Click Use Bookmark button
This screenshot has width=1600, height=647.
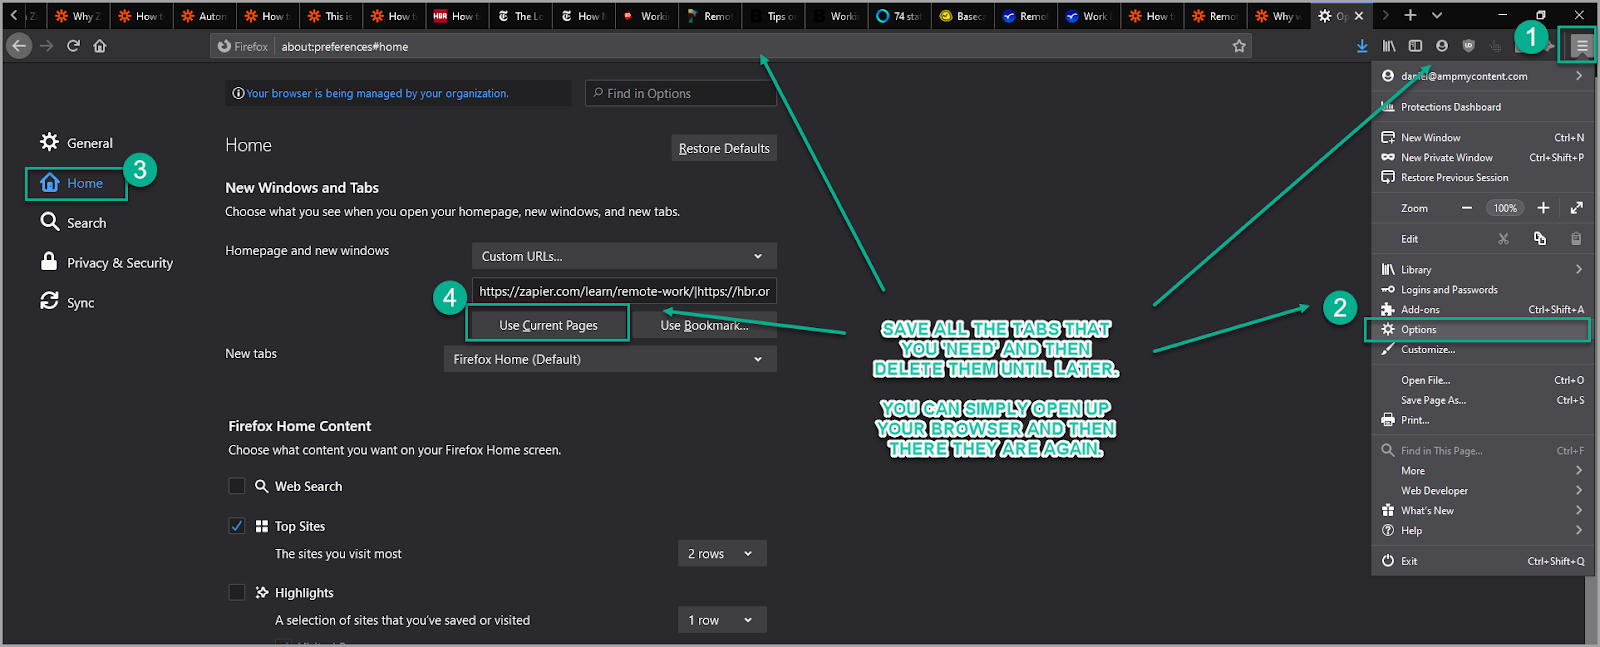pos(704,325)
